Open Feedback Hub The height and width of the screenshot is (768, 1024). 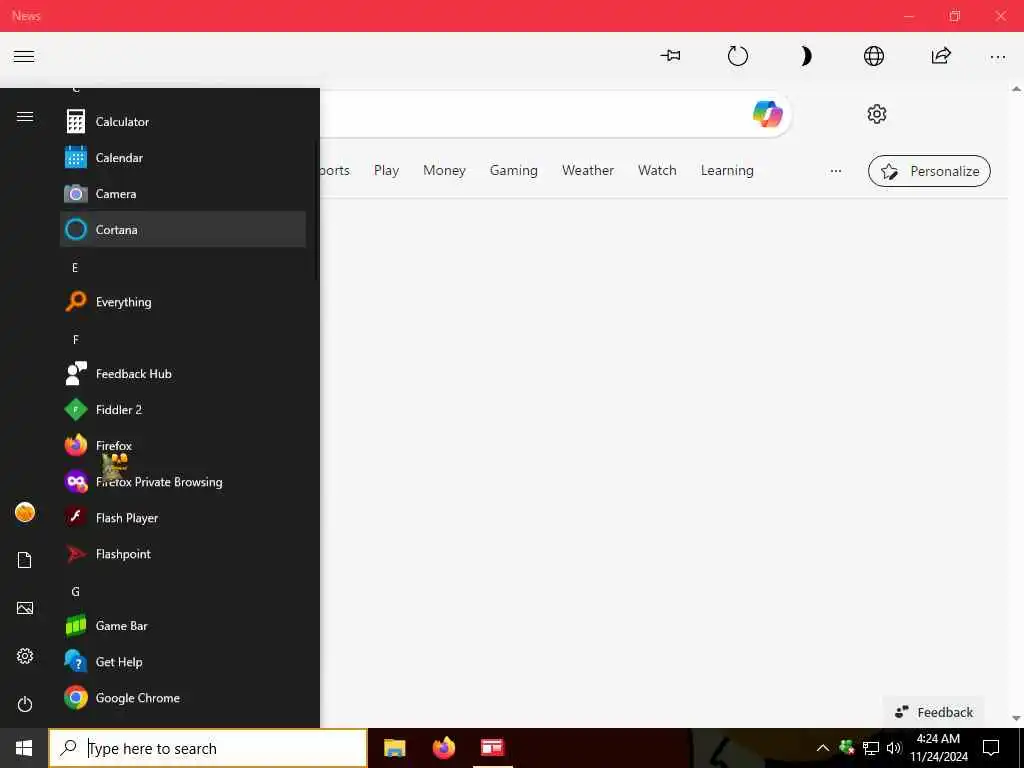point(183,374)
